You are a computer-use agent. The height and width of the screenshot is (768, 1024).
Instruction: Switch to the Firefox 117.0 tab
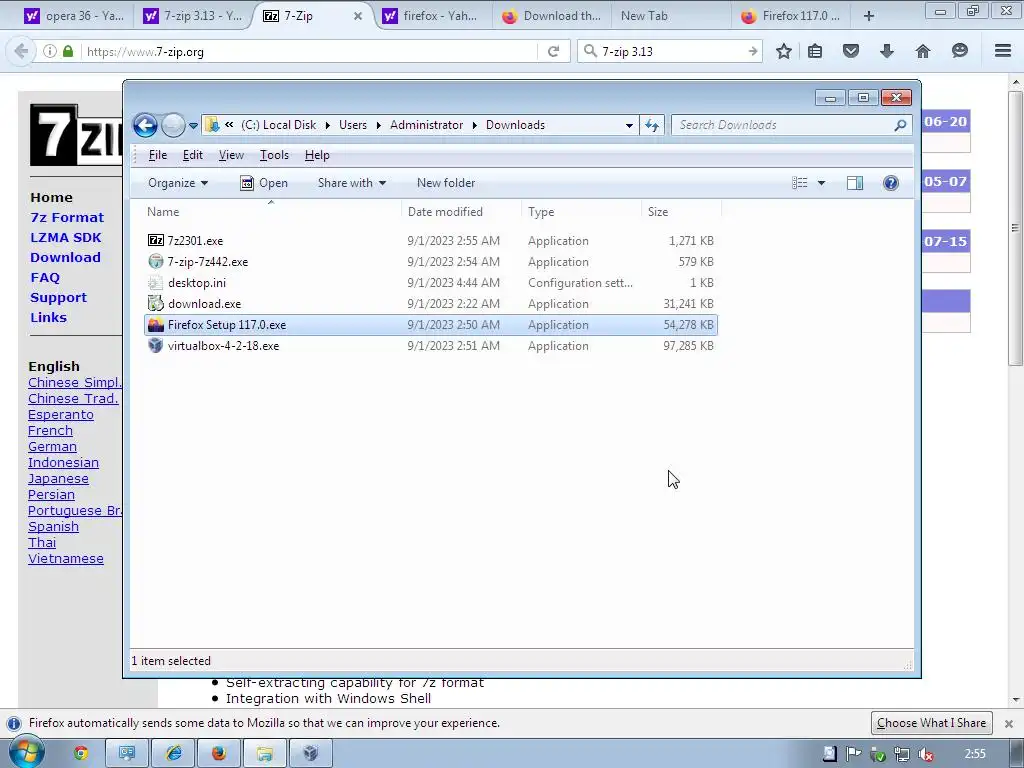click(x=791, y=16)
